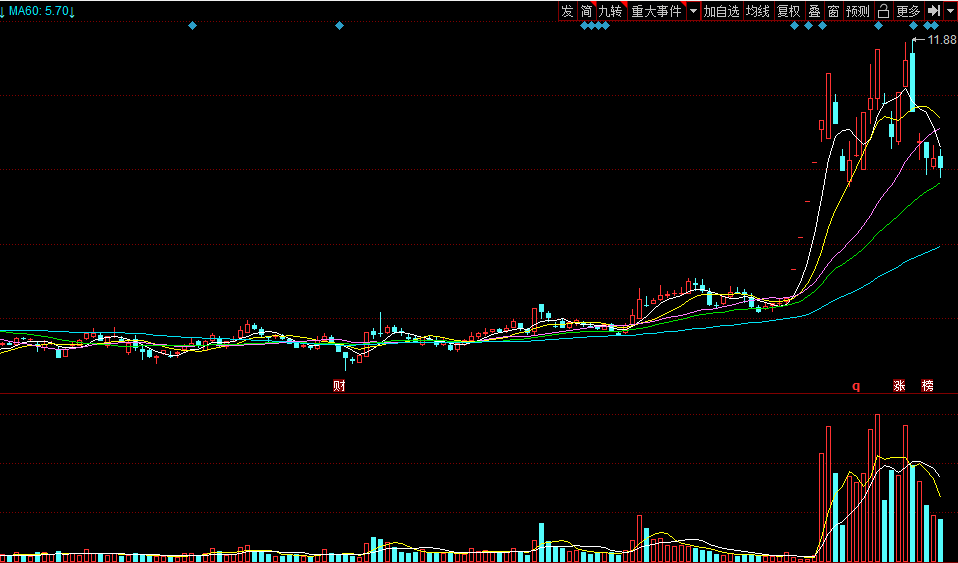The image size is (958, 563).
Task: Open the 窗 window layout button
Action: click(x=833, y=11)
